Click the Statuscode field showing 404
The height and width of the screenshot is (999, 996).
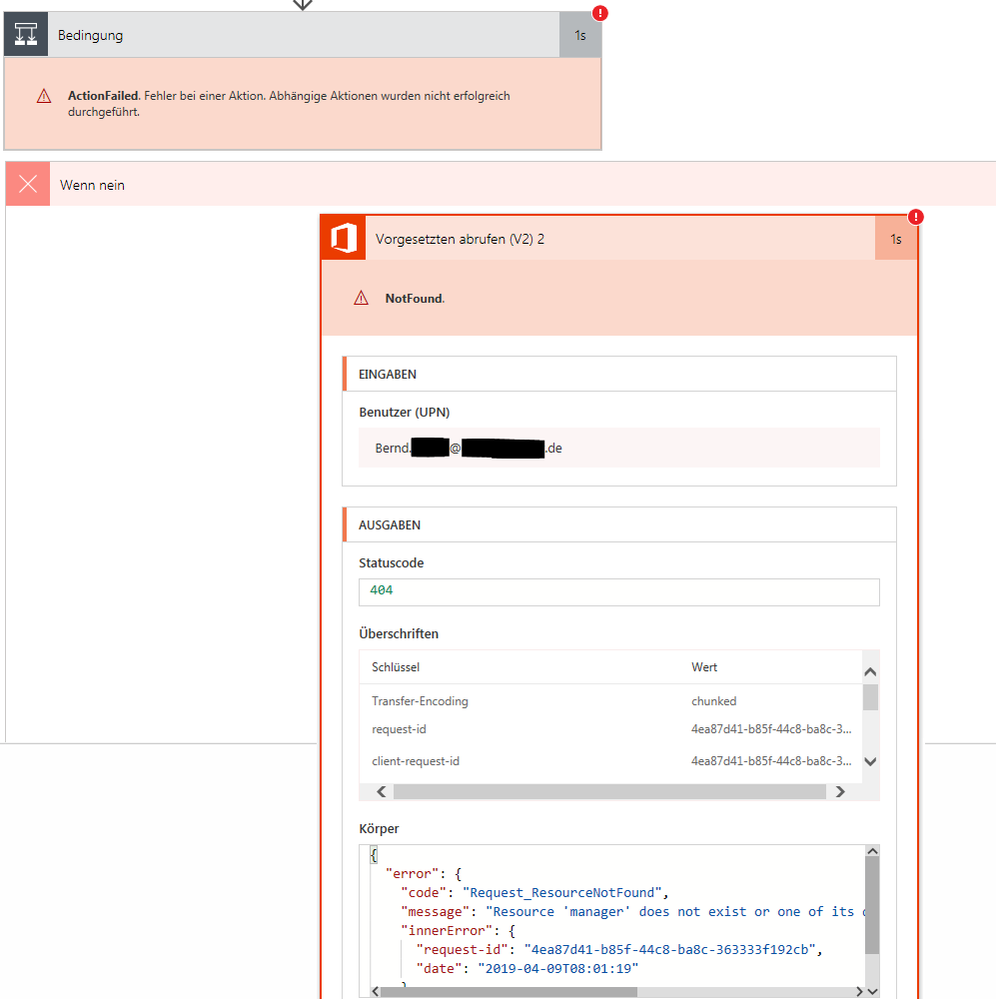(x=619, y=592)
